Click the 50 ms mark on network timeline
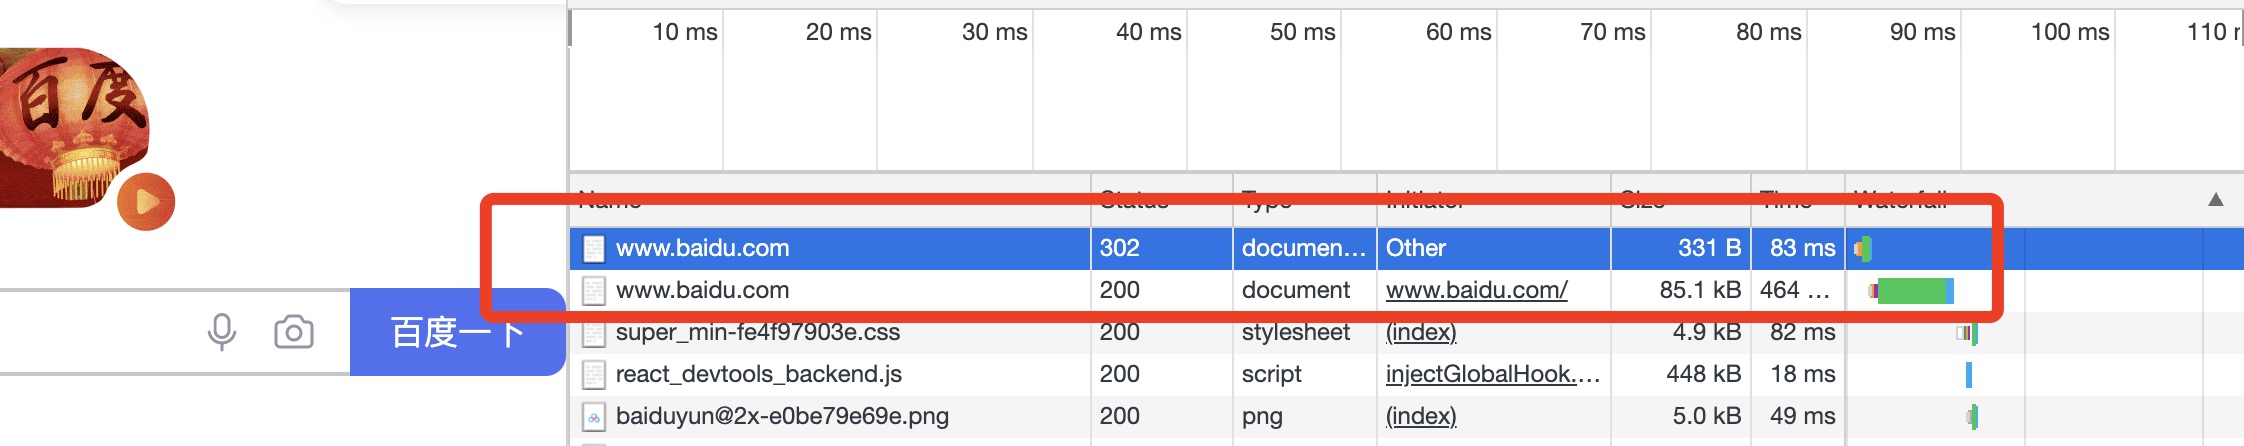This screenshot has width=2244, height=446. pos(1302,32)
